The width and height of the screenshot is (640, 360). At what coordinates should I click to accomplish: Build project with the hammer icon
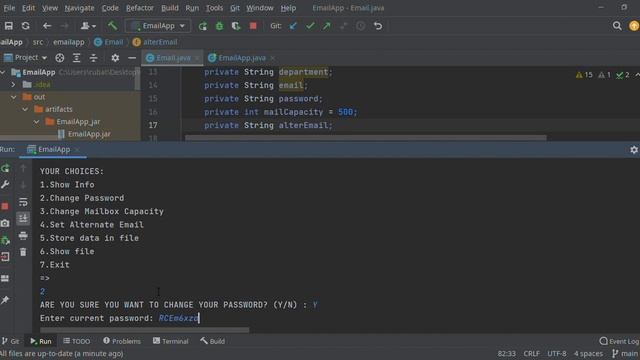coord(112,26)
